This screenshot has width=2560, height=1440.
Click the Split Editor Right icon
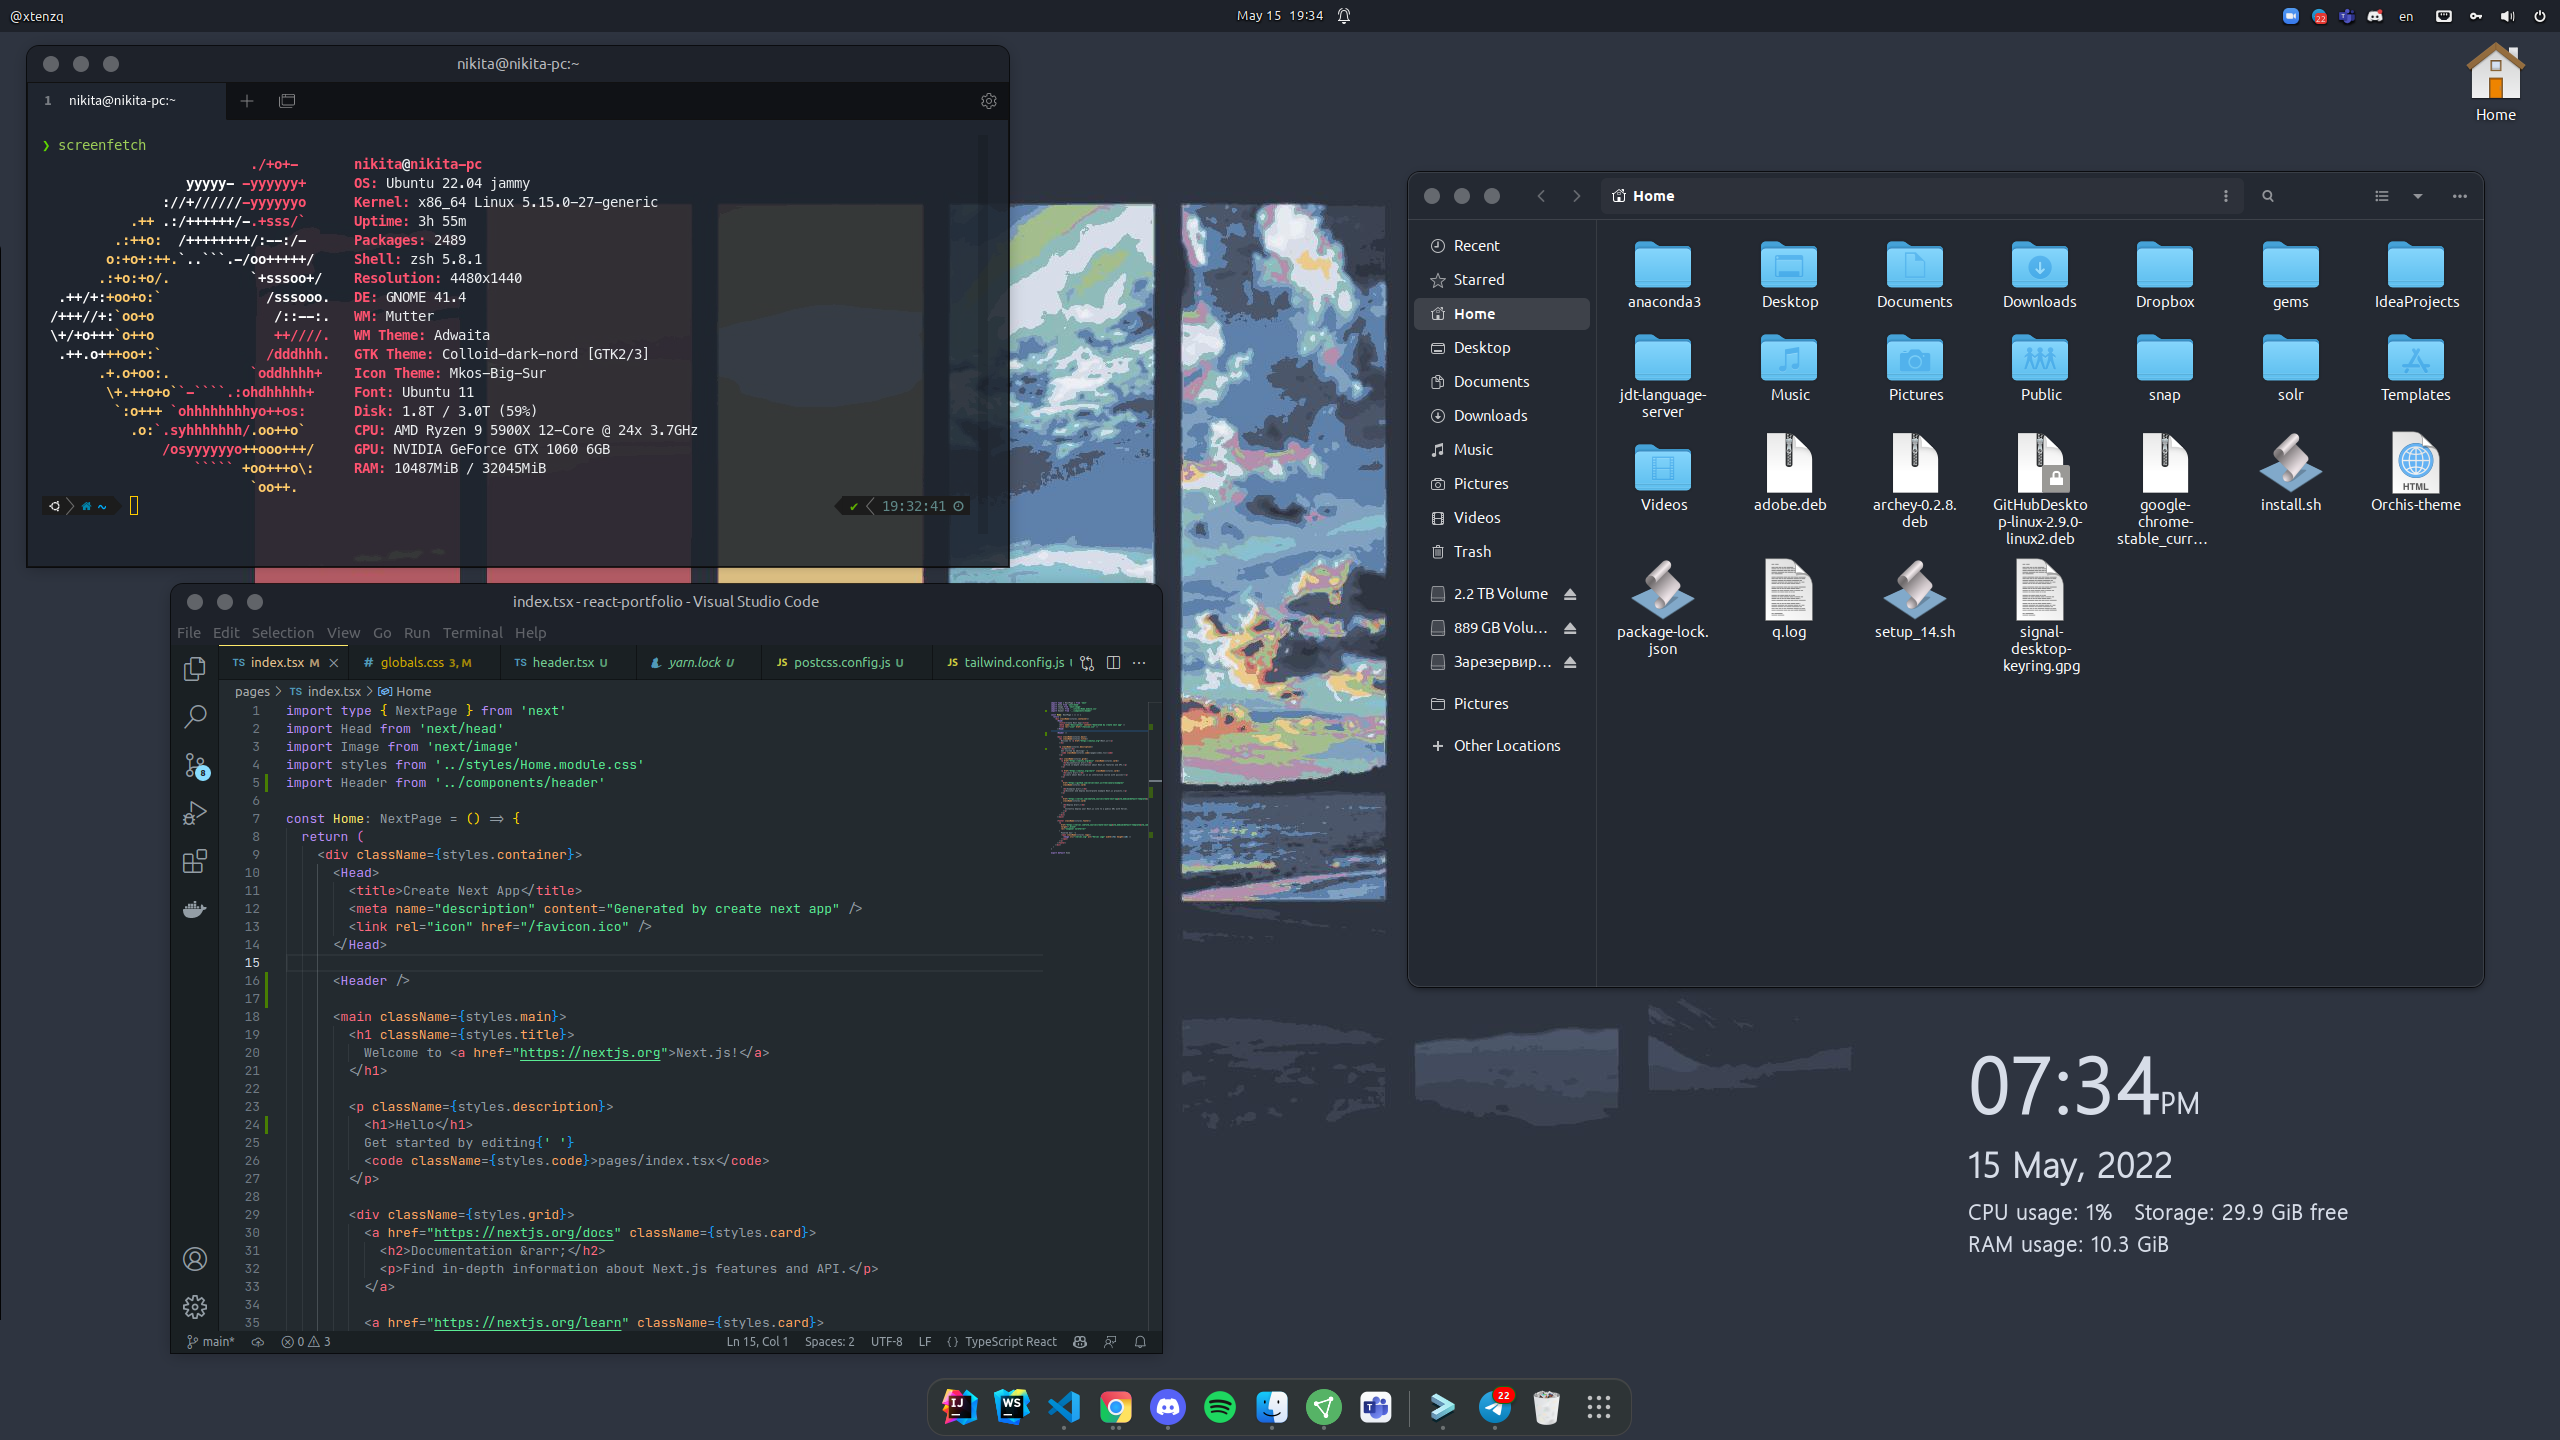tap(1113, 663)
